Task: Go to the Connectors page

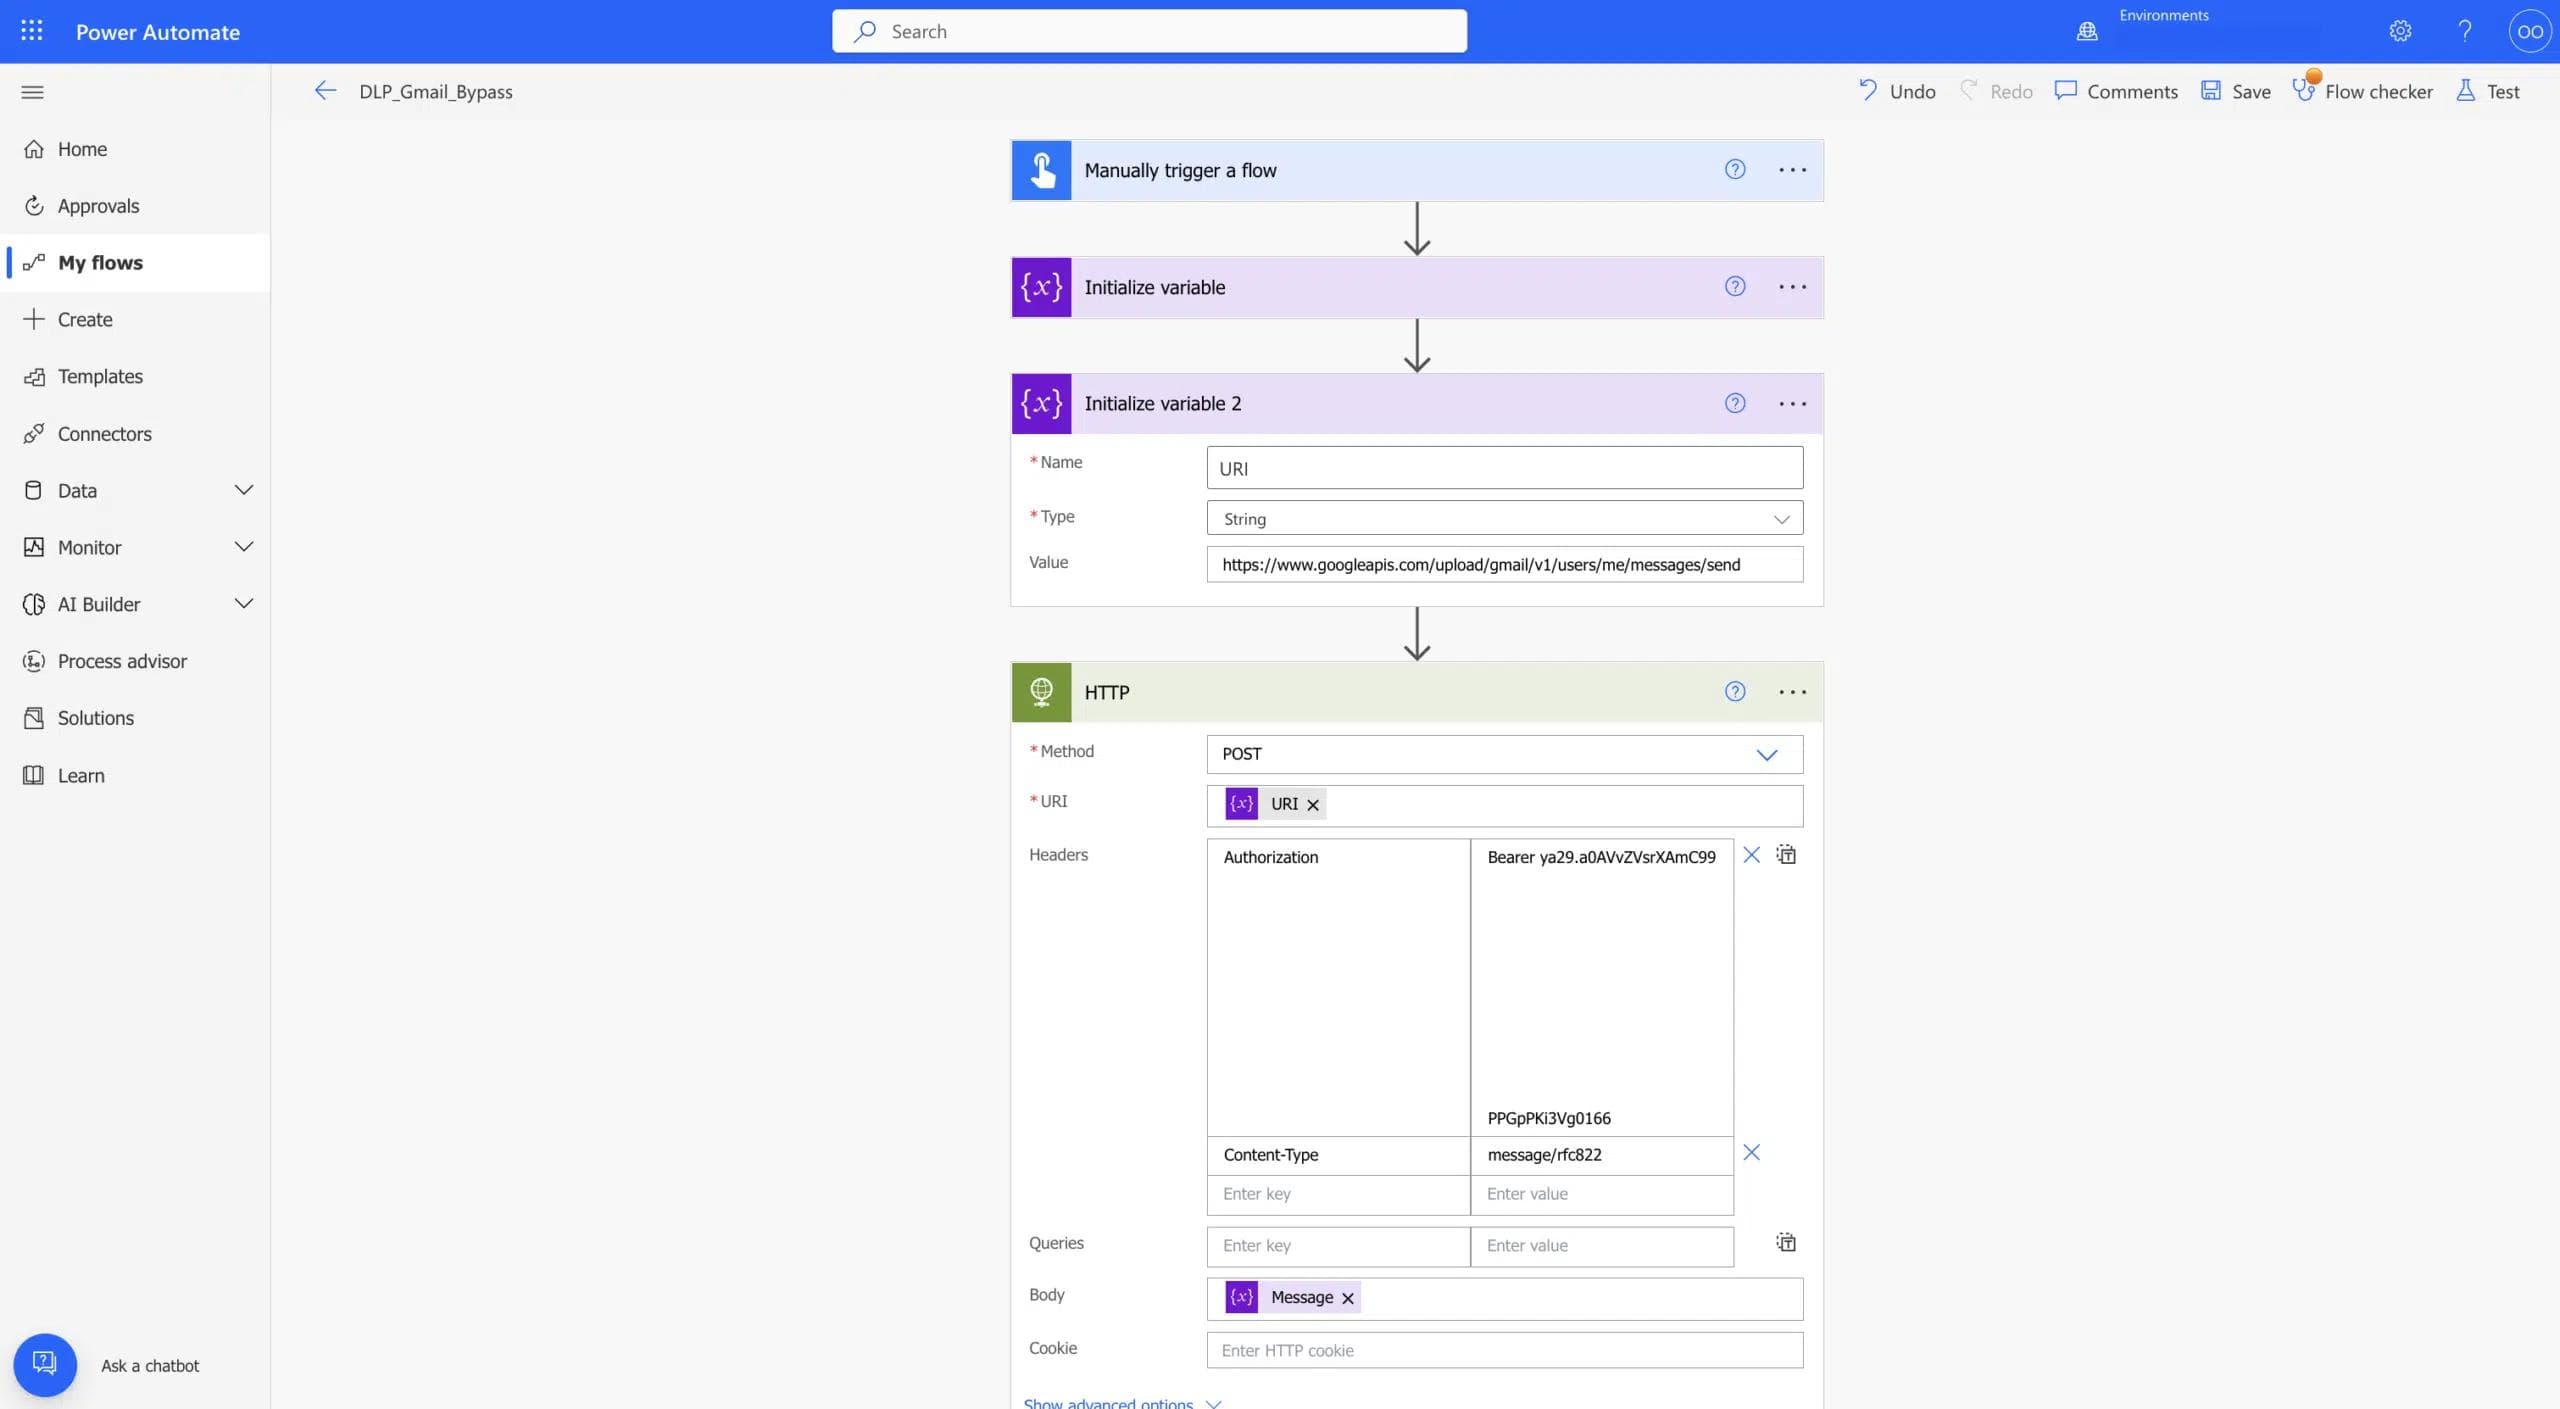Action: (104, 434)
